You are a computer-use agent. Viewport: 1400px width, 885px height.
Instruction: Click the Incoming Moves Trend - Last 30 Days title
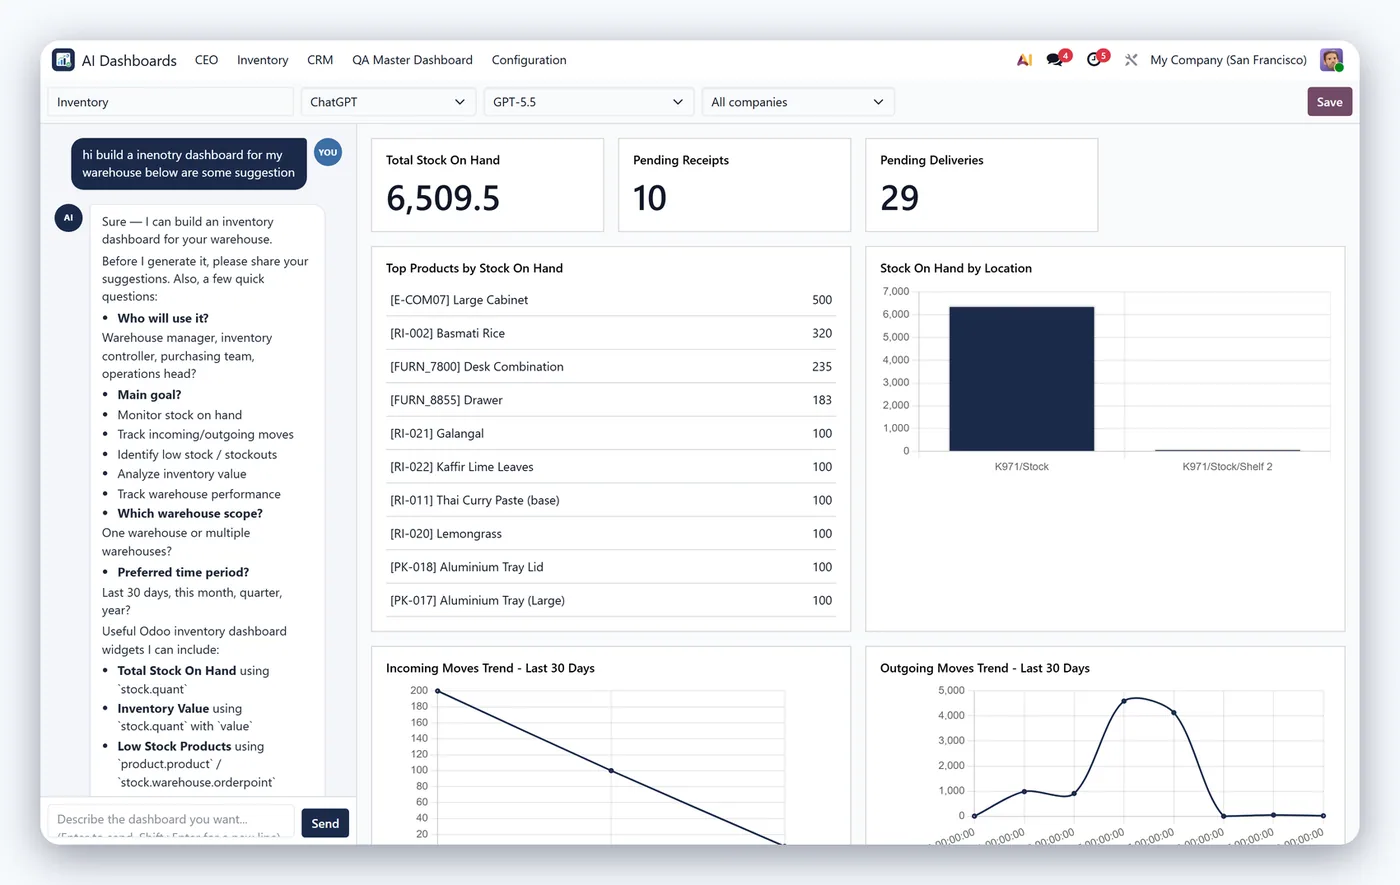tap(490, 668)
